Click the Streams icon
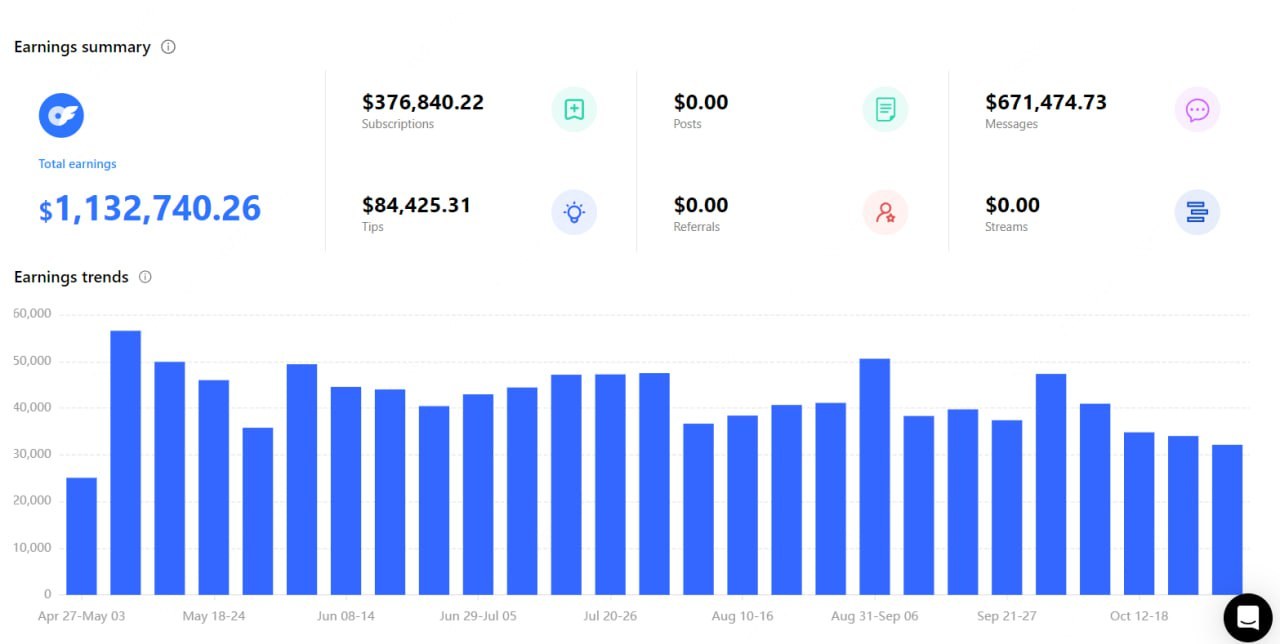The image size is (1280, 644). pyautogui.click(x=1197, y=212)
